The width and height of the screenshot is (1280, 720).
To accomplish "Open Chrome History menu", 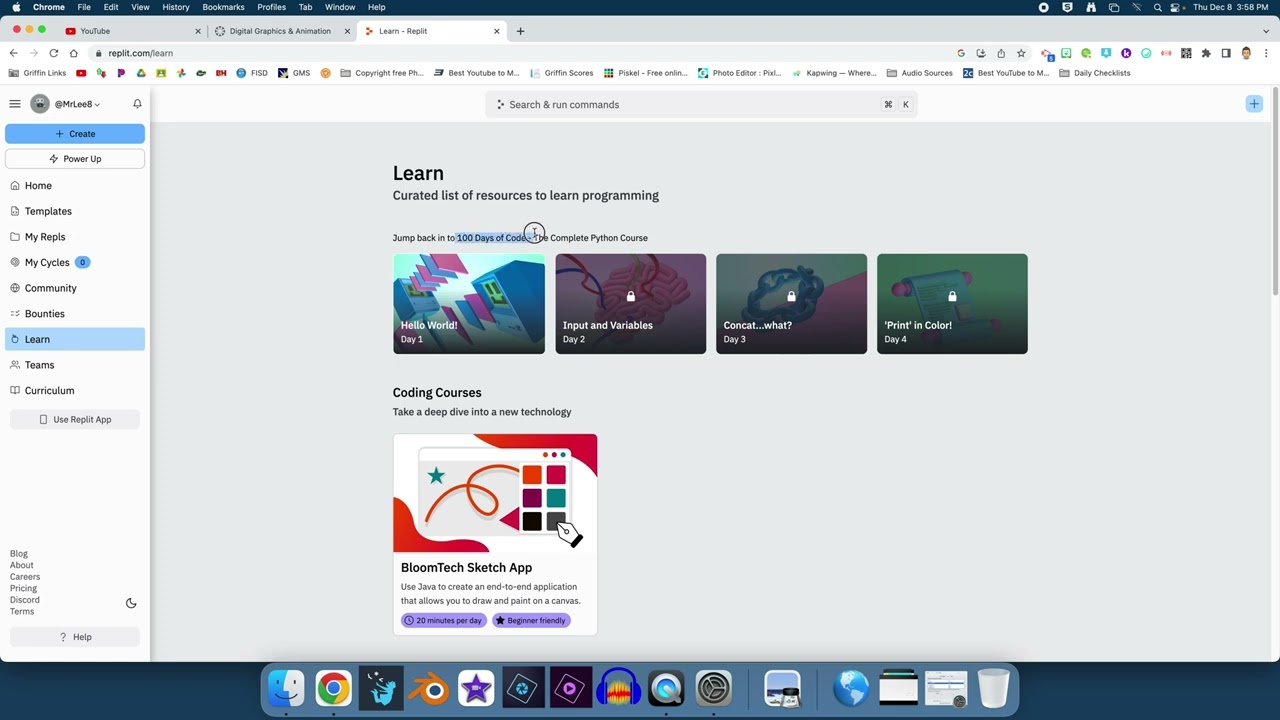I will 175,7.
